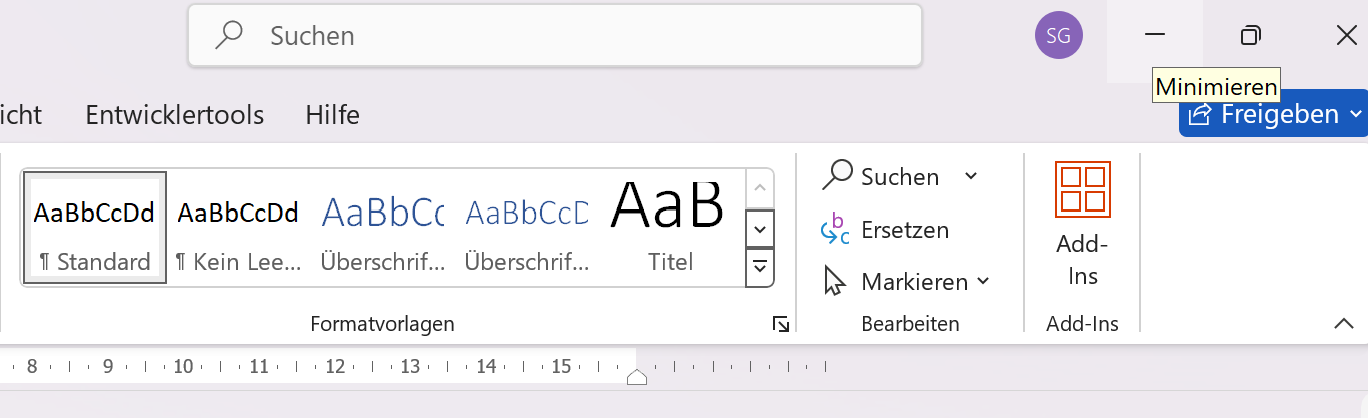The image size is (1368, 418).
Task: Expand the Suchen dropdown arrow
Action: click(x=970, y=177)
